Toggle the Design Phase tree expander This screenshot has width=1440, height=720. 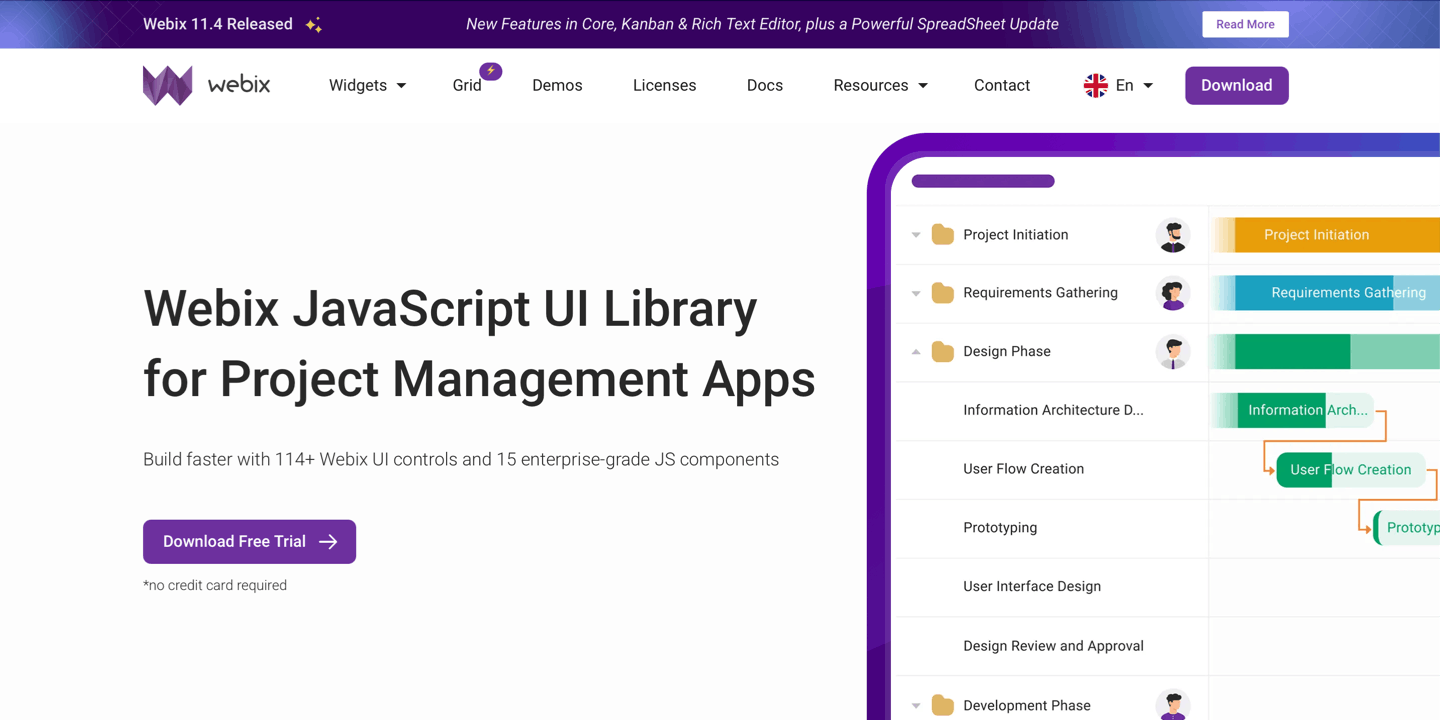(x=916, y=352)
